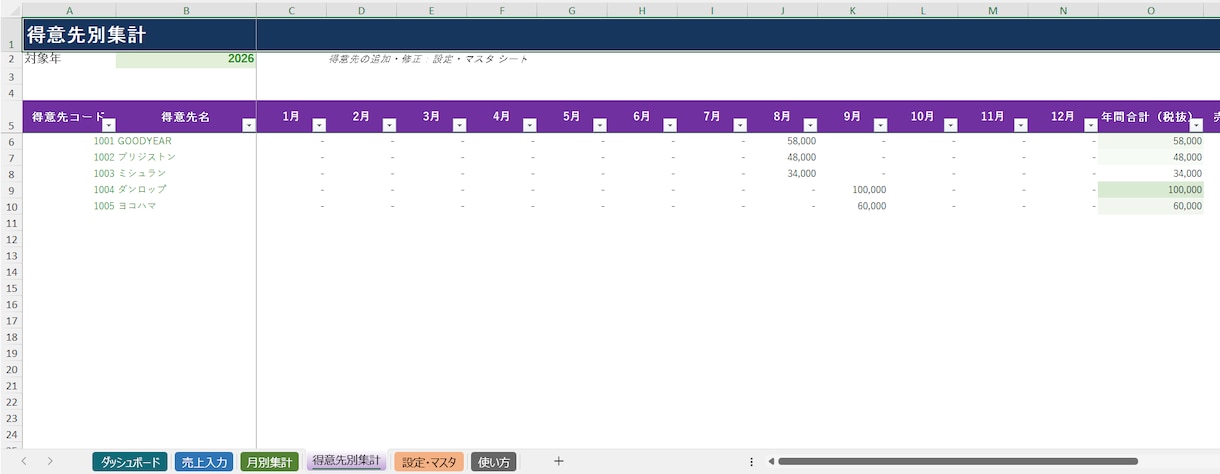Screen dimensions: 1220x474
Task: Select 9月 value 100,000 for ダンロップ
Action: click(x=853, y=189)
